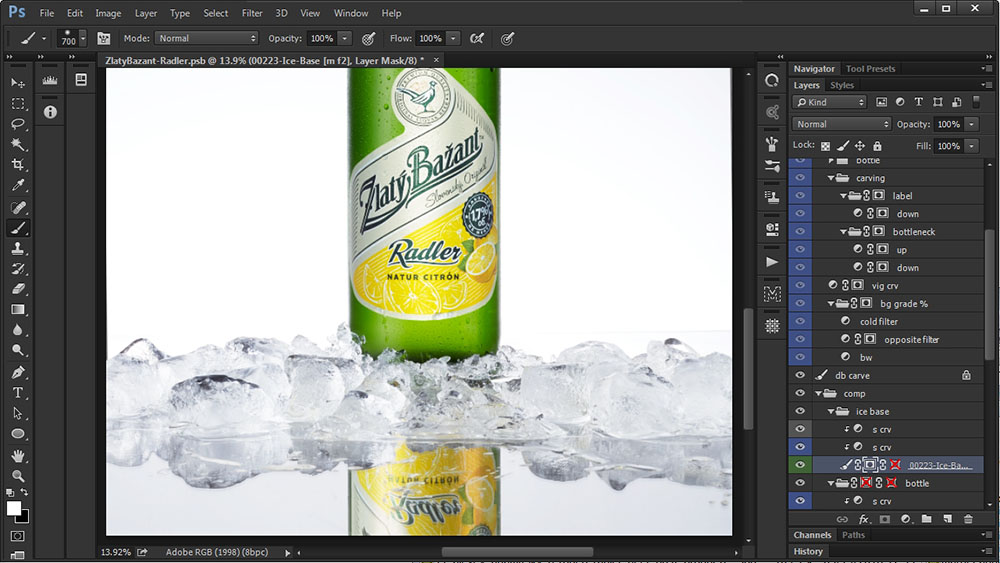Open the brush preset picker arrow
This screenshot has height=563, width=1000.
[x=83, y=39]
